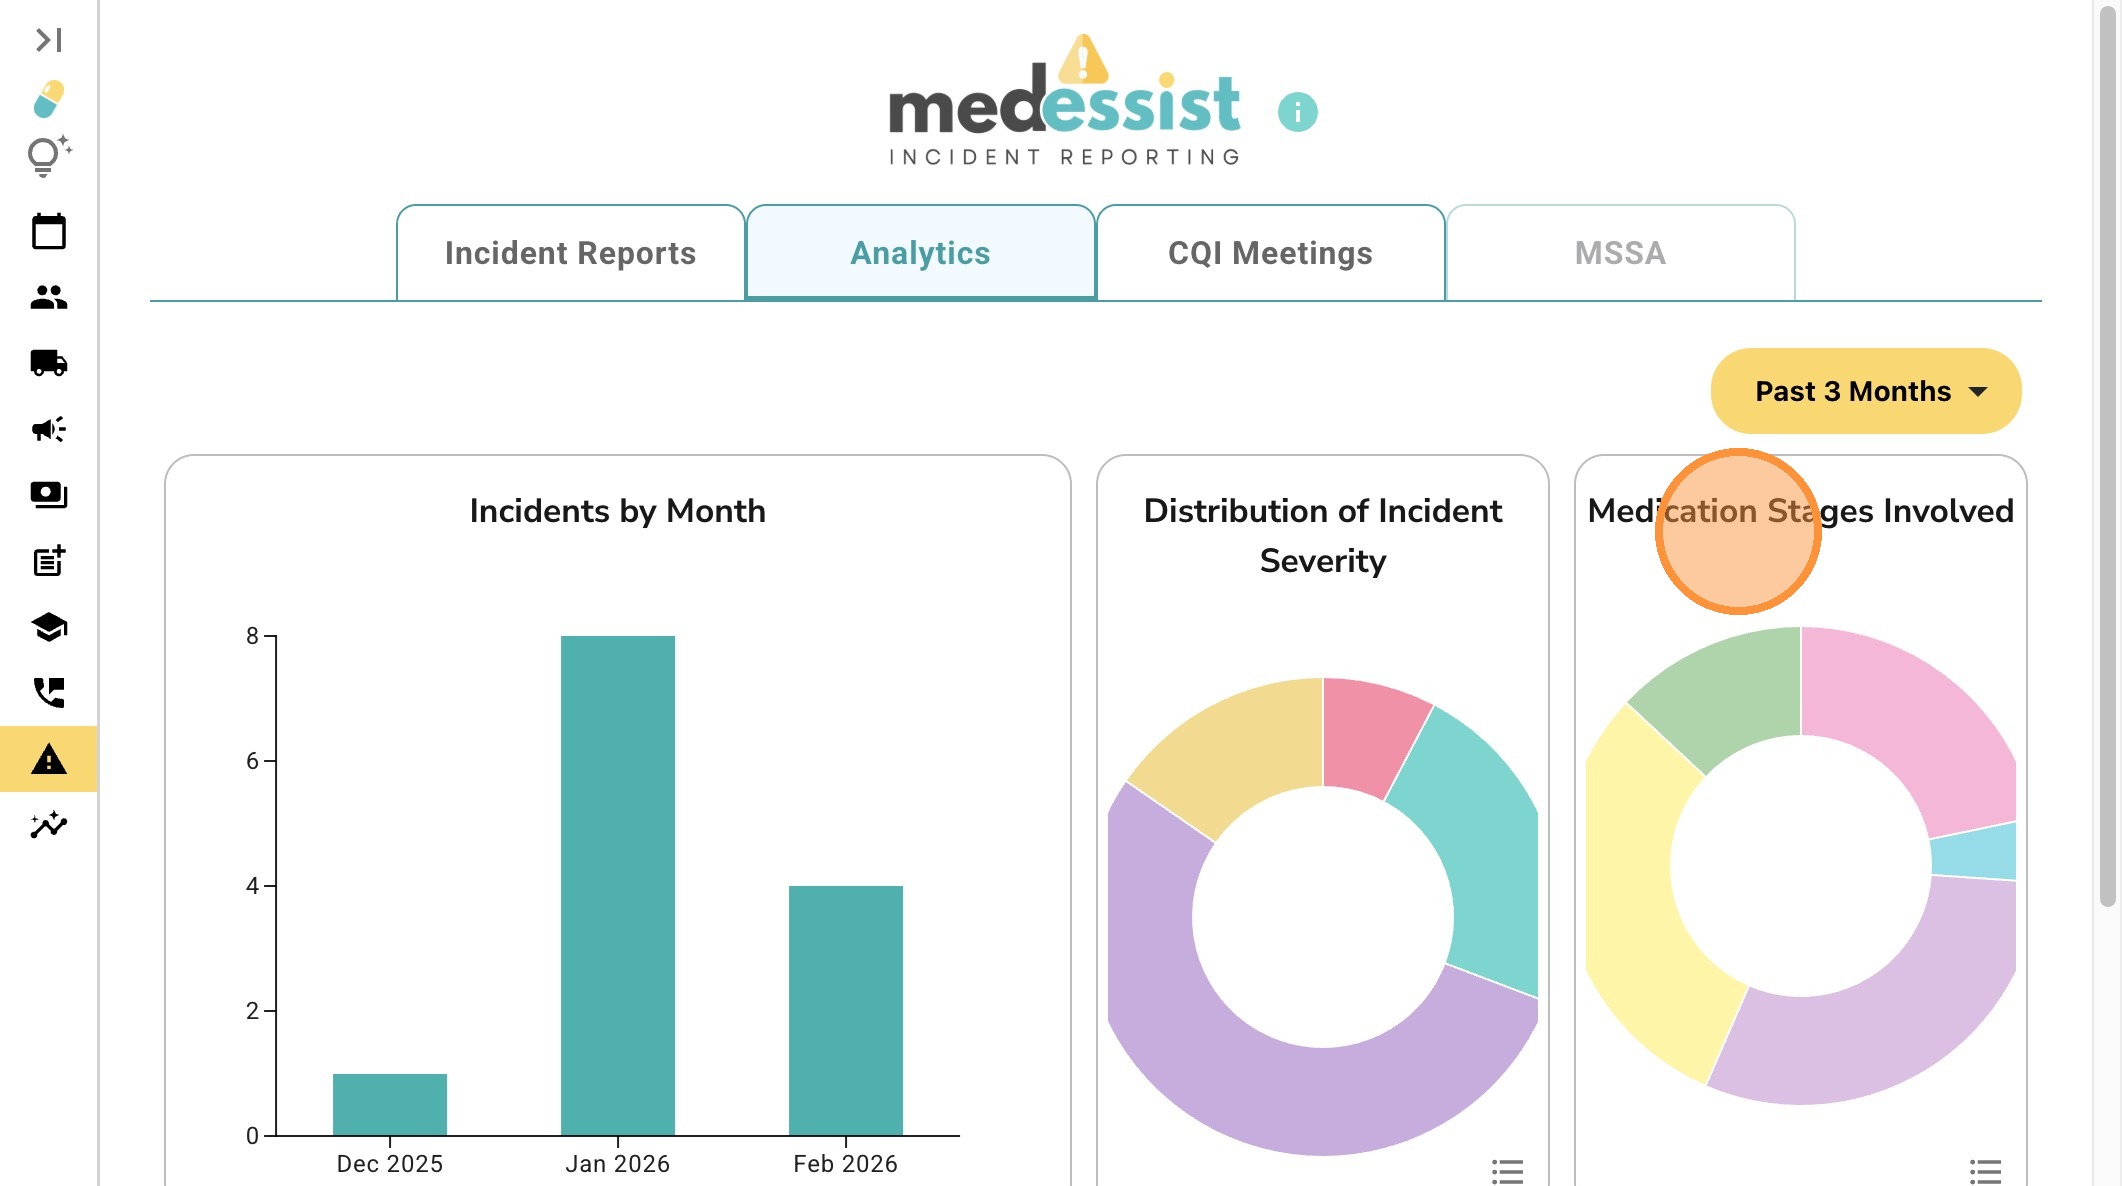Open the calendar icon in sidebar

point(48,232)
